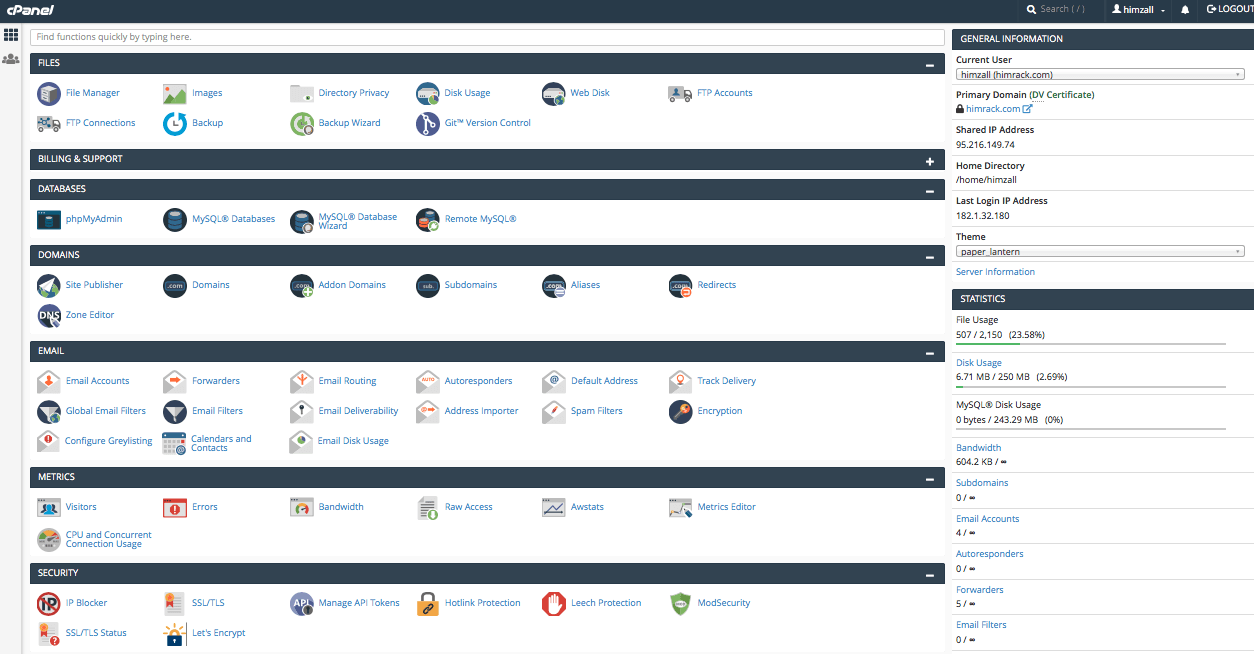This screenshot has width=1254, height=654.
Task: Click the phpMyAdmin icon
Action: coord(49,219)
